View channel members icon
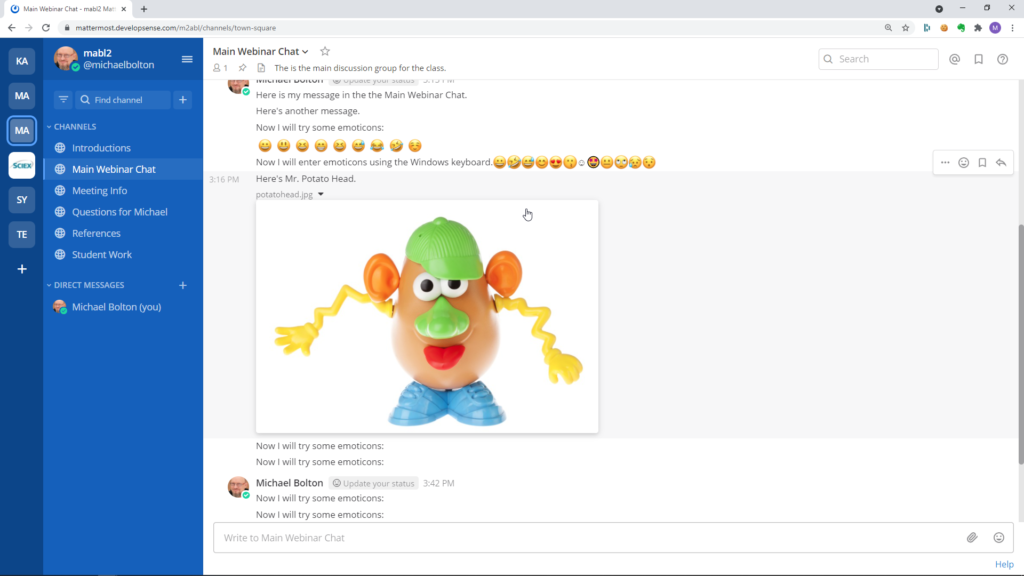 tap(220, 68)
